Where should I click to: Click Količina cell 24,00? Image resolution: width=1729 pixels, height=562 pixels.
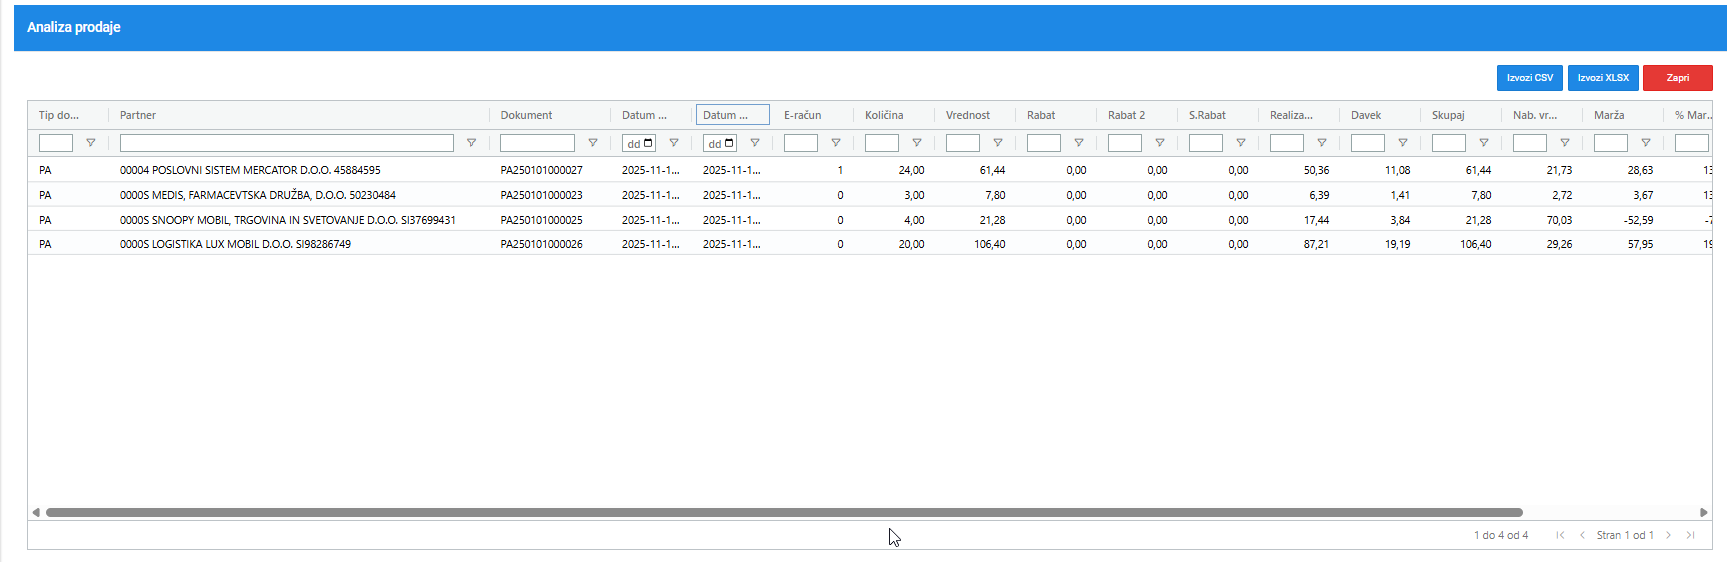coord(911,170)
